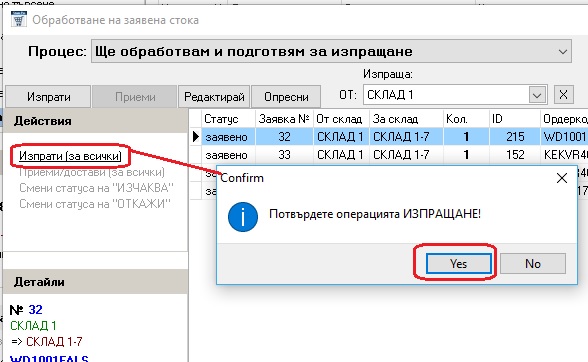Click the blue info icon in Confirm dialog

pos(243,217)
